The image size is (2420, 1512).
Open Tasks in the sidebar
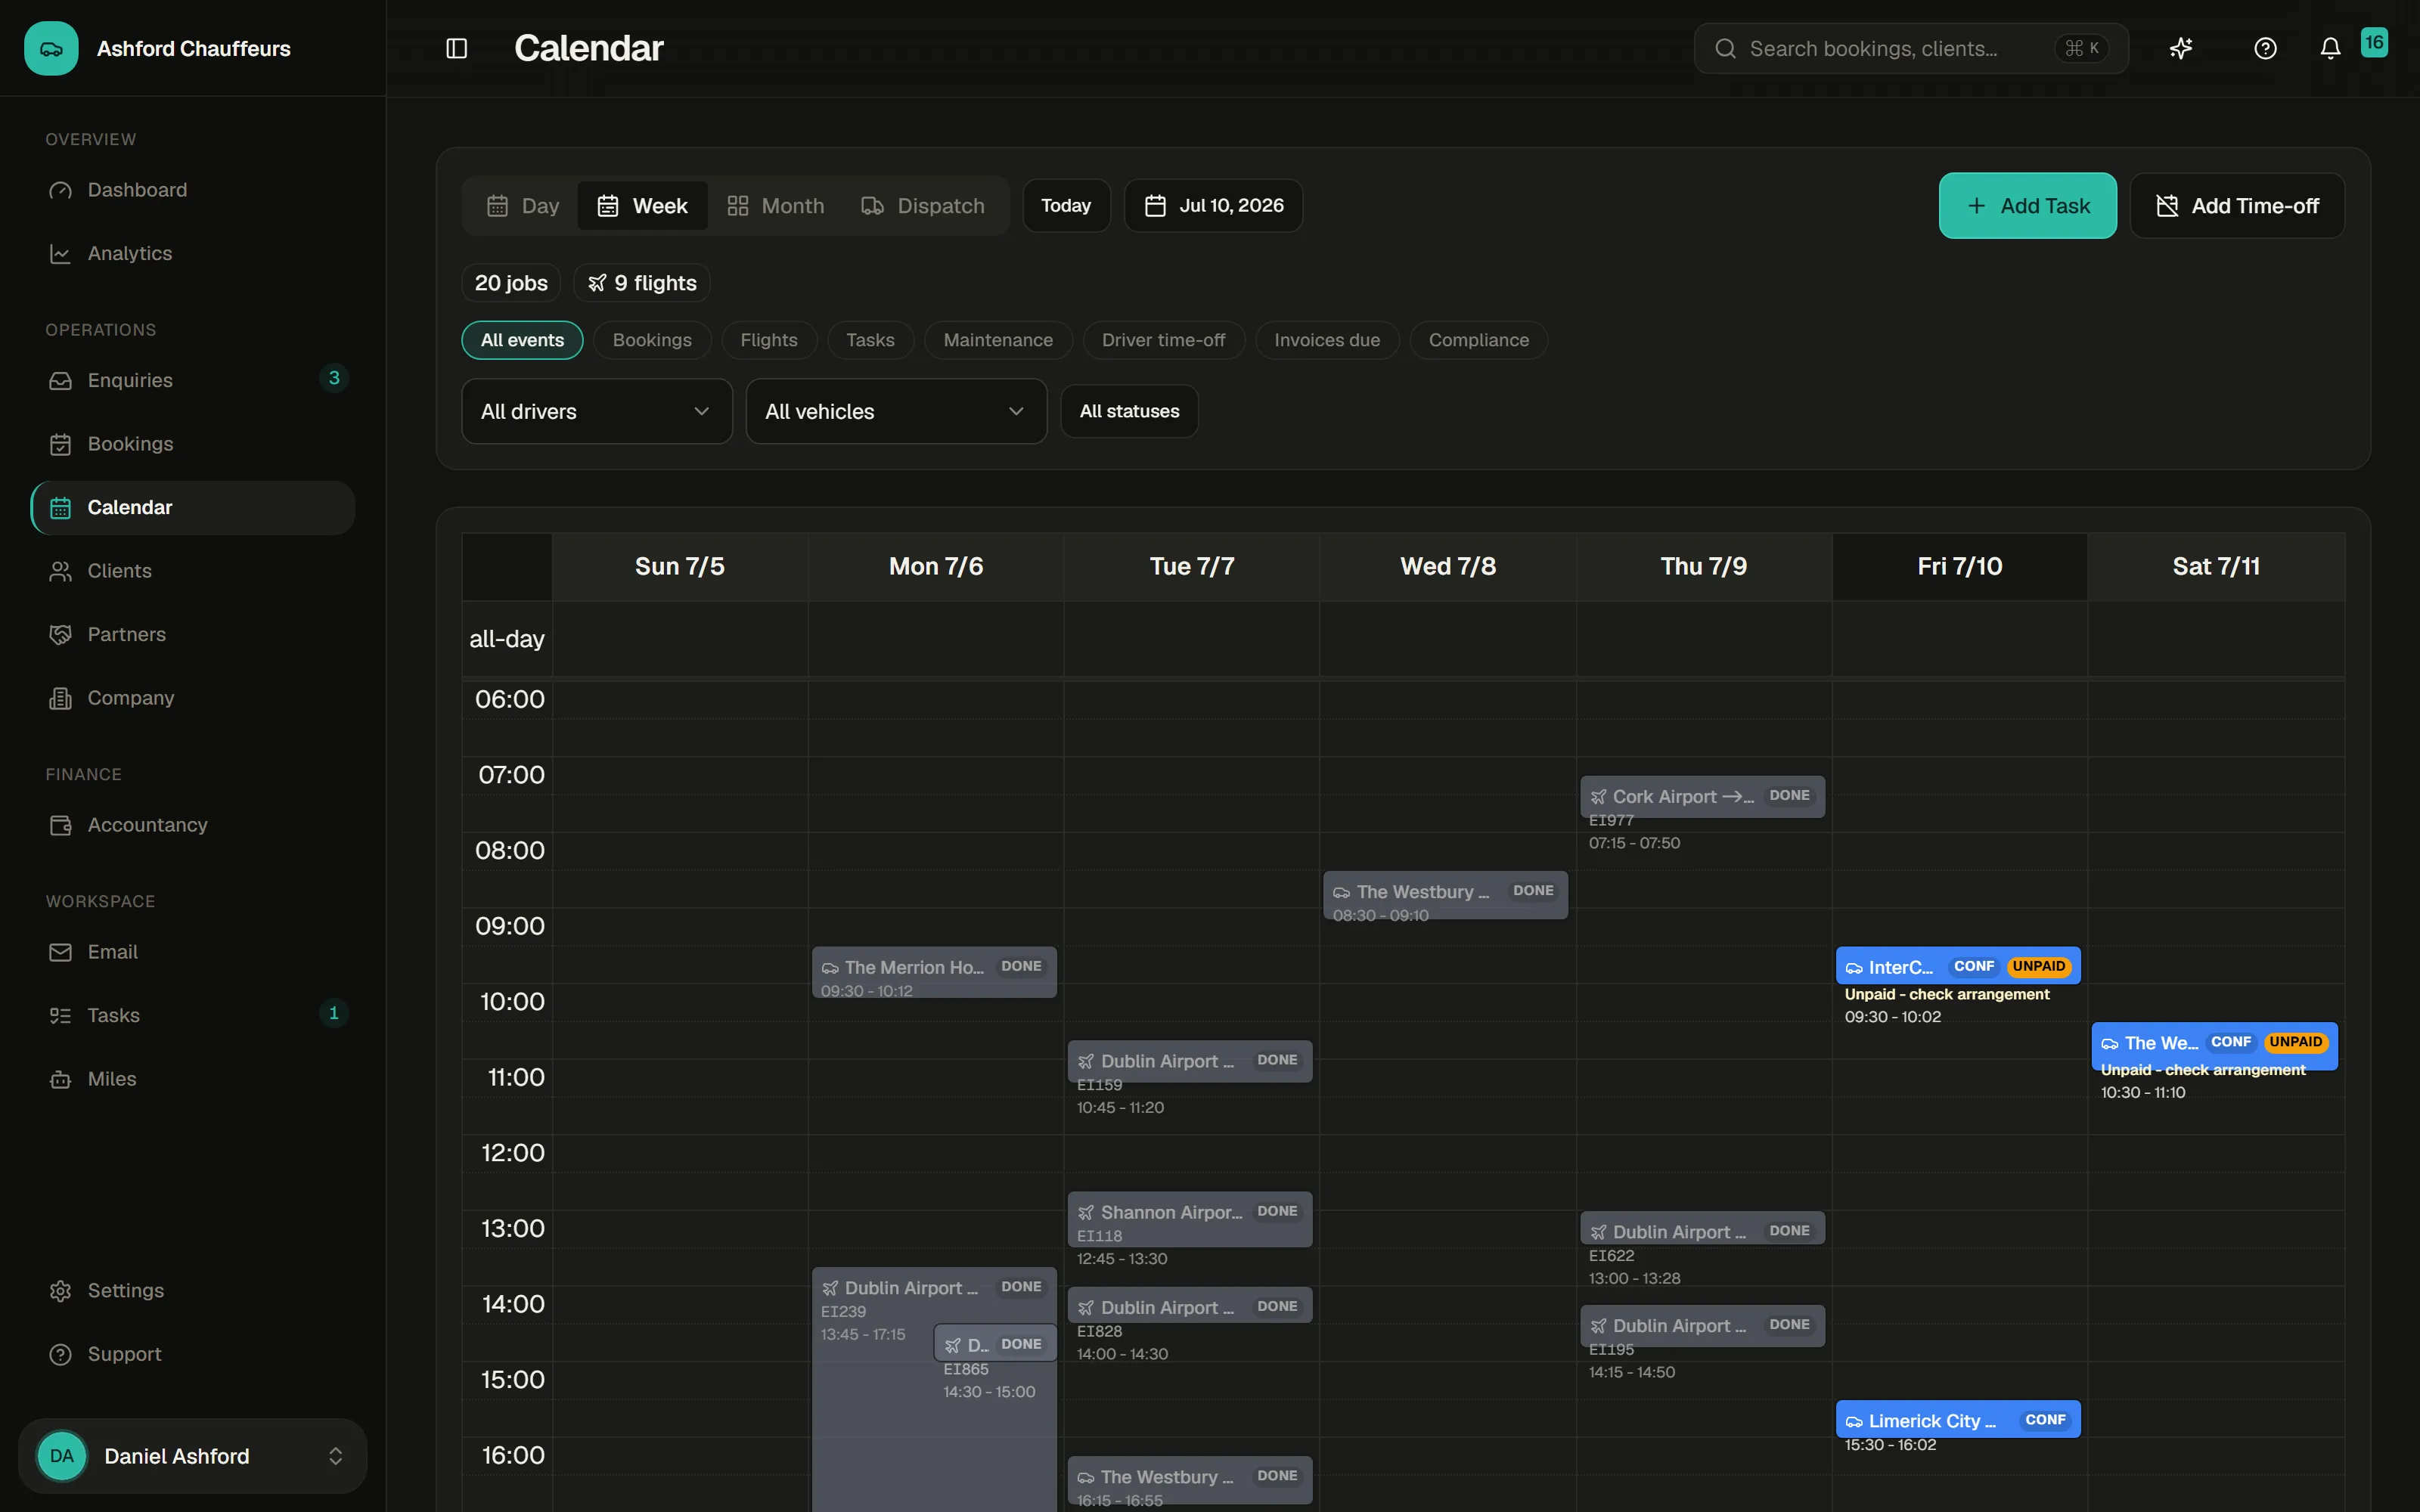(192, 1016)
